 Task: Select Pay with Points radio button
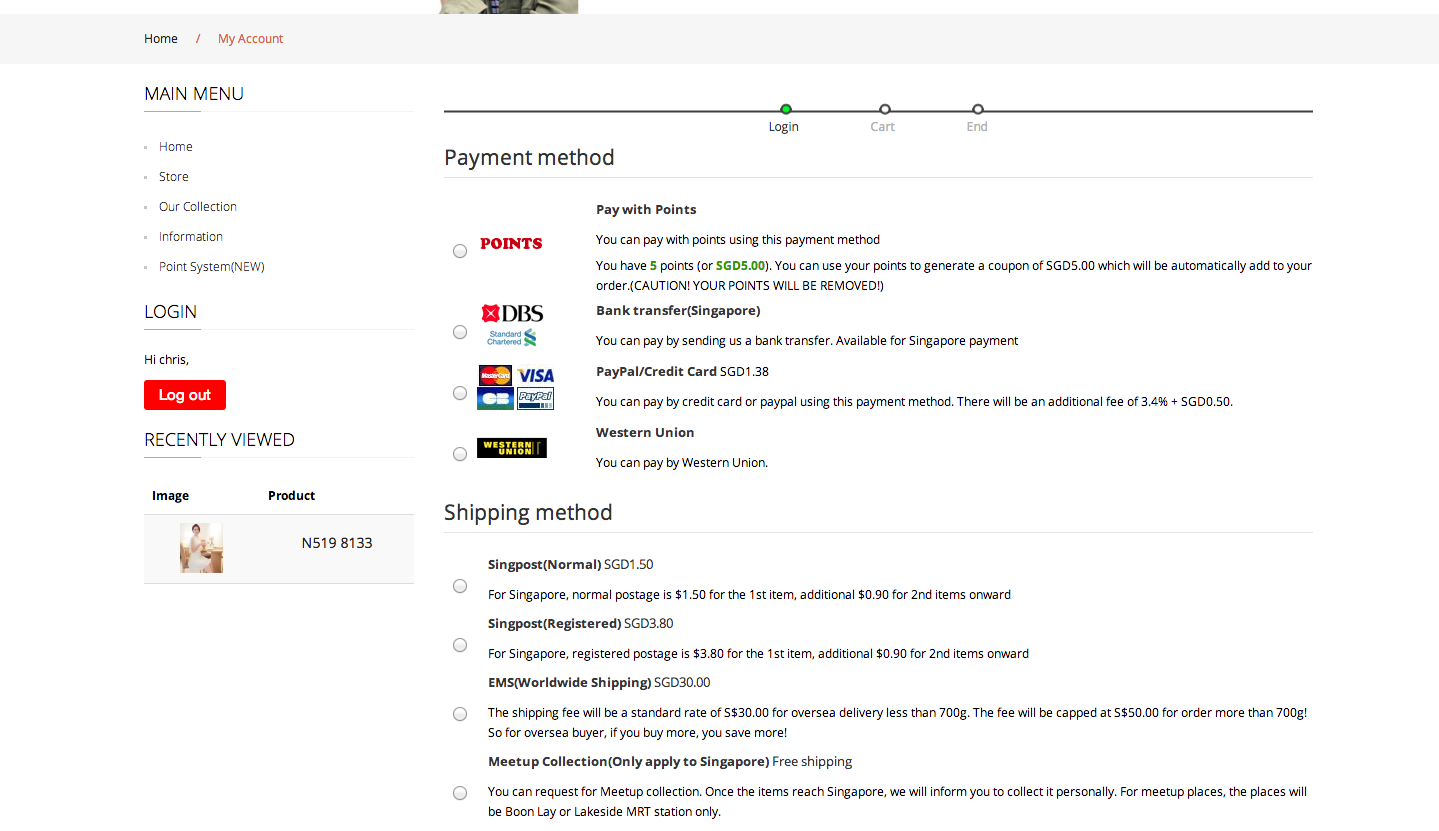[x=460, y=251]
